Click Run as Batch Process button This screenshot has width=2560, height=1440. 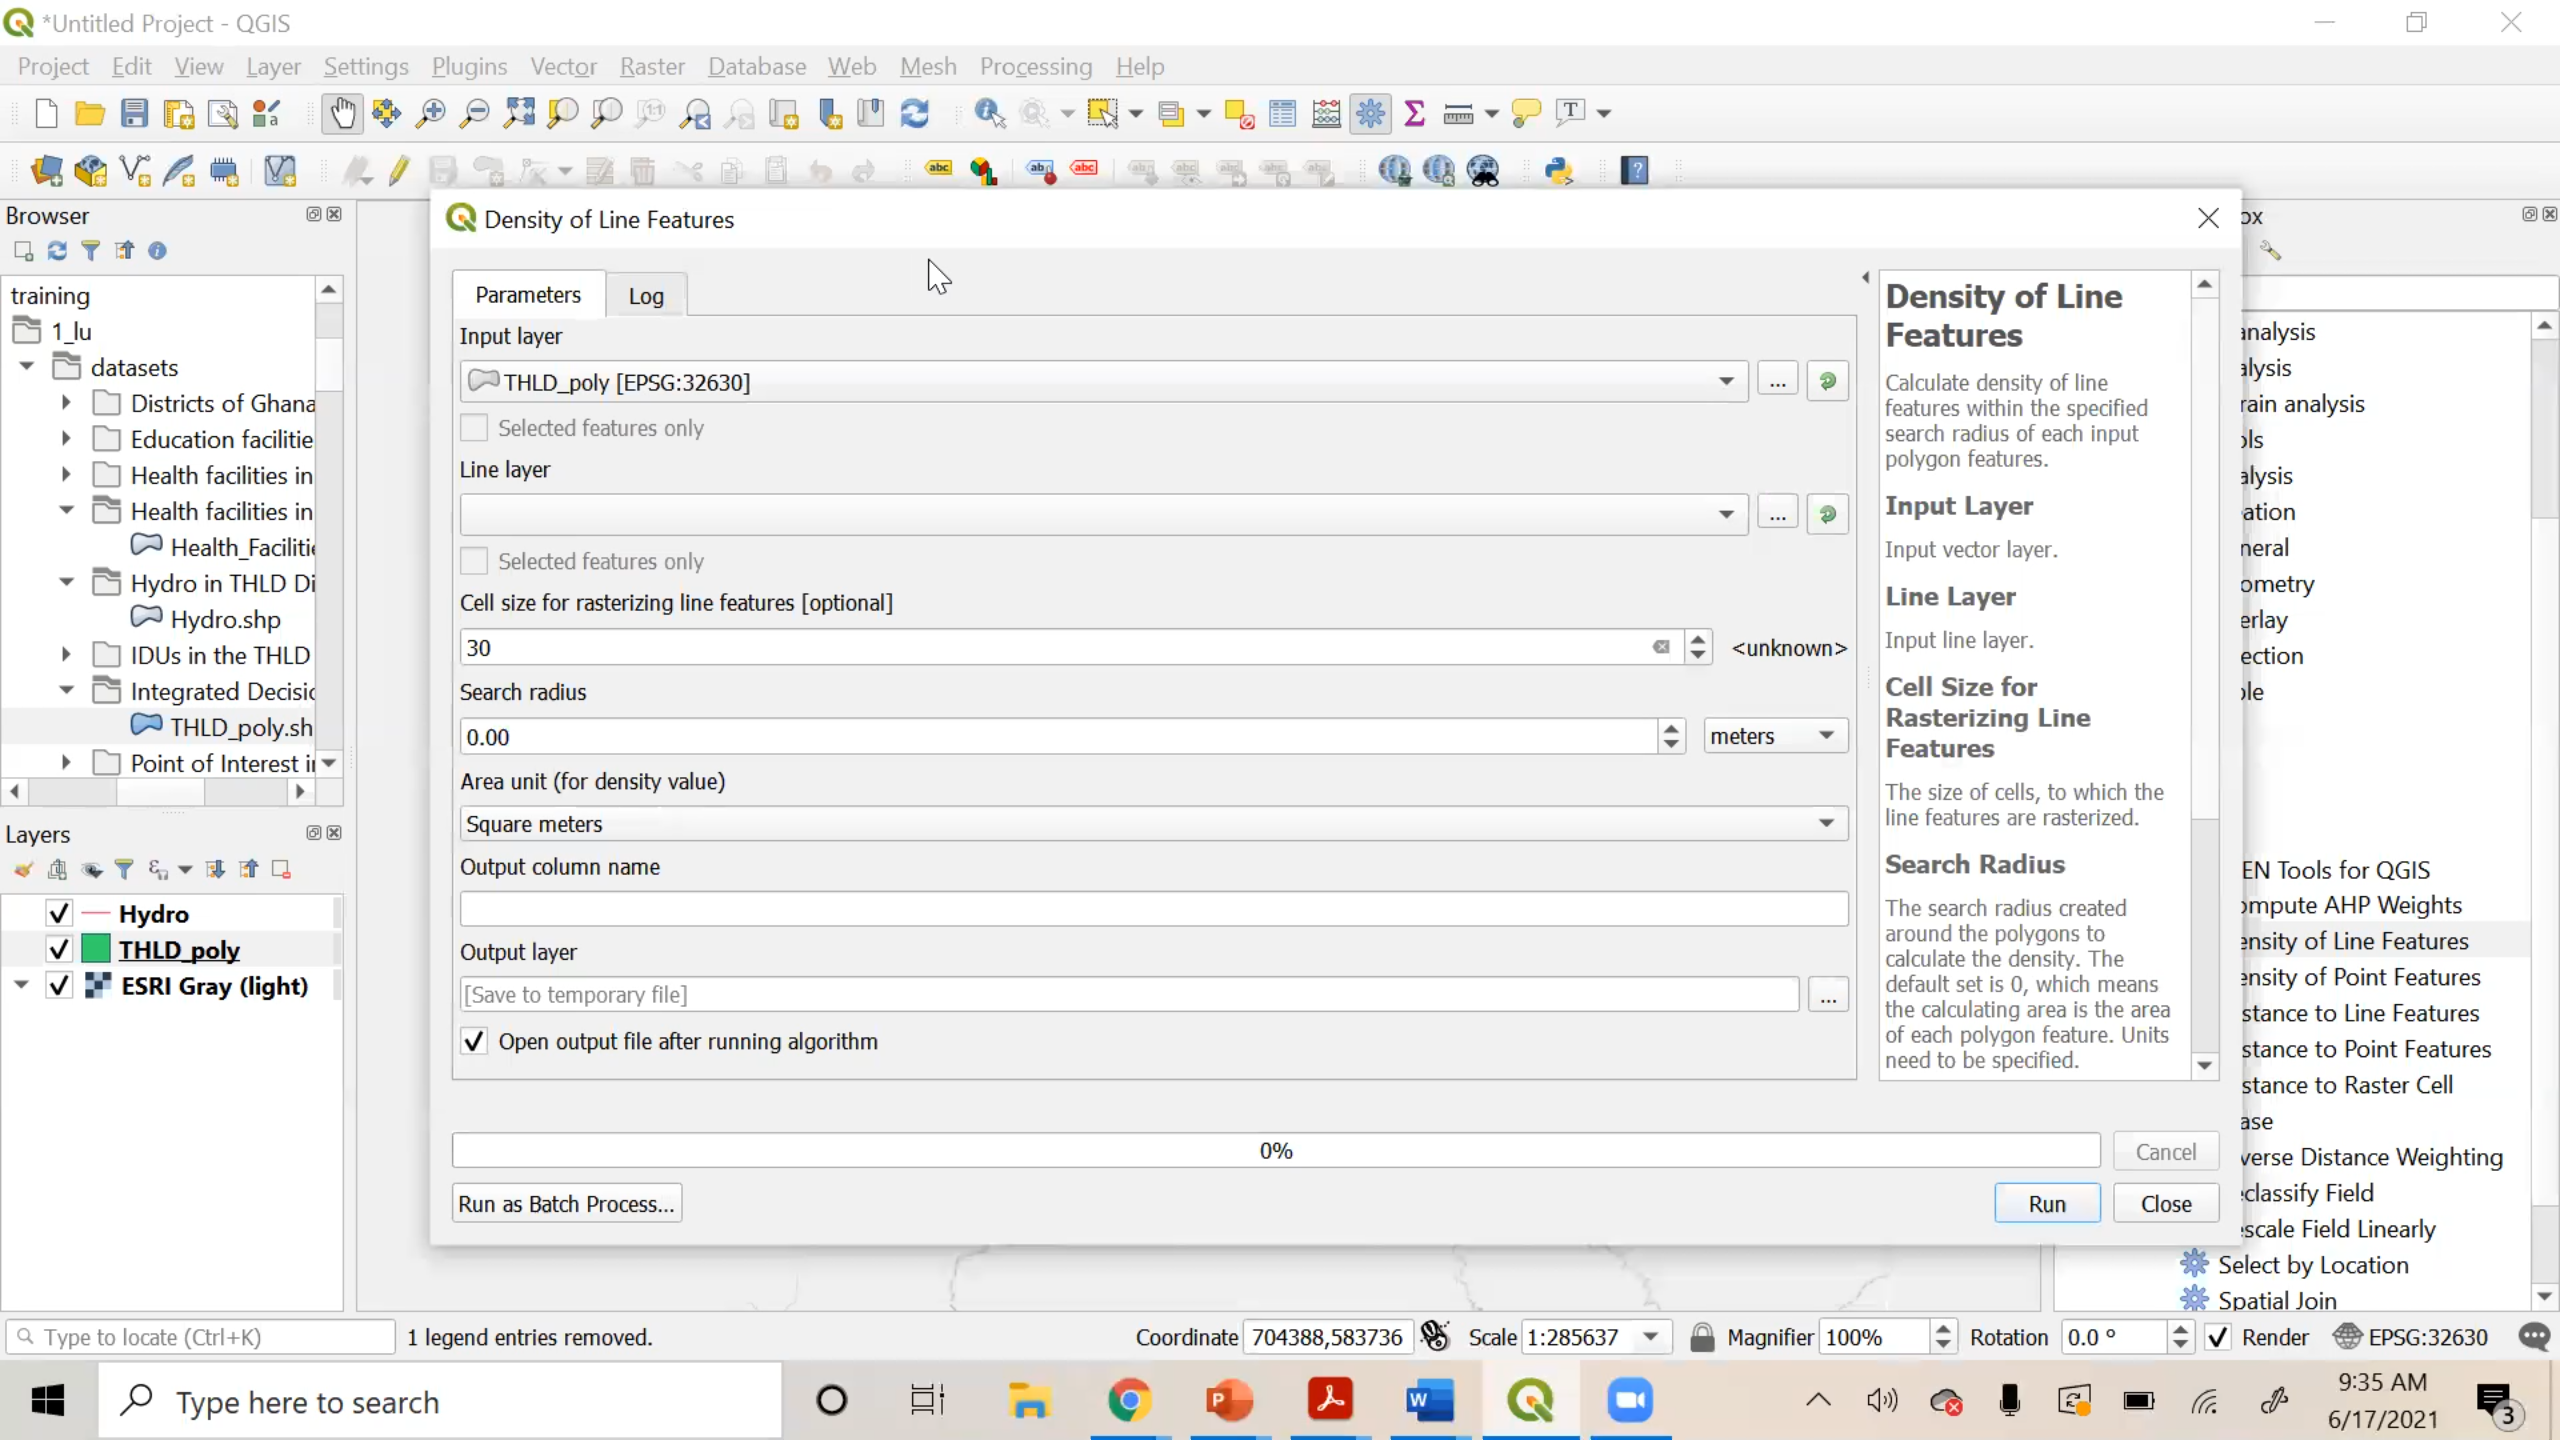click(566, 1204)
